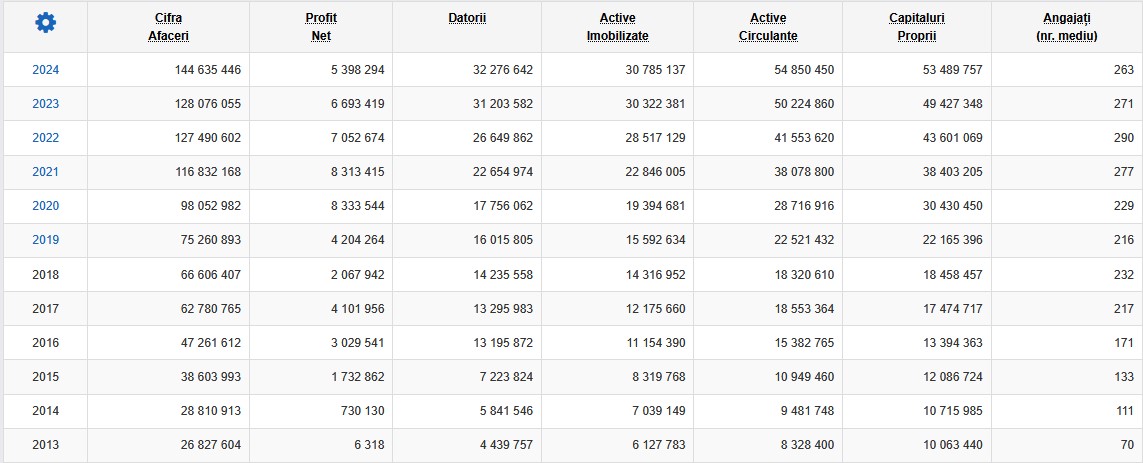Select net profit 8 333 544
Viewport: 1143px width, 463px height.
[357, 206]
